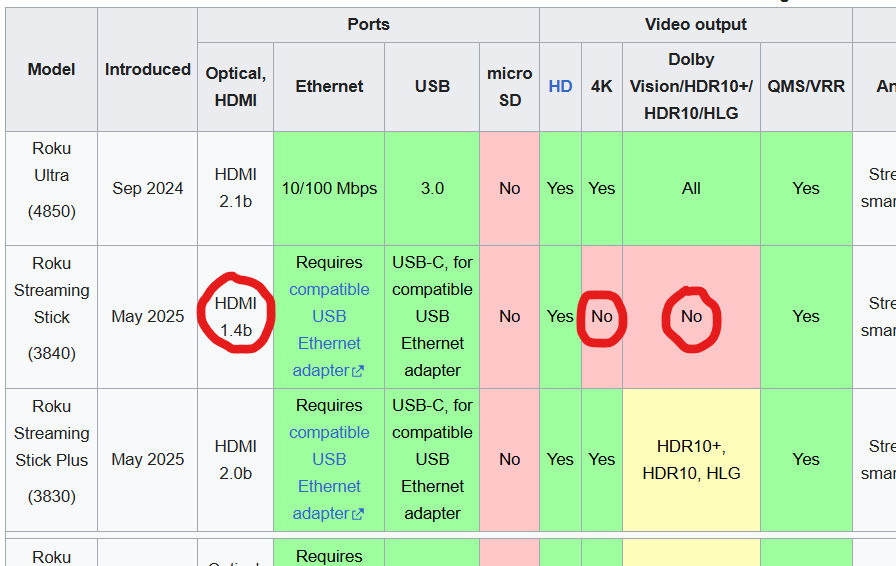Click external link icon in Streaming Stick Plus row

(358, 514)
